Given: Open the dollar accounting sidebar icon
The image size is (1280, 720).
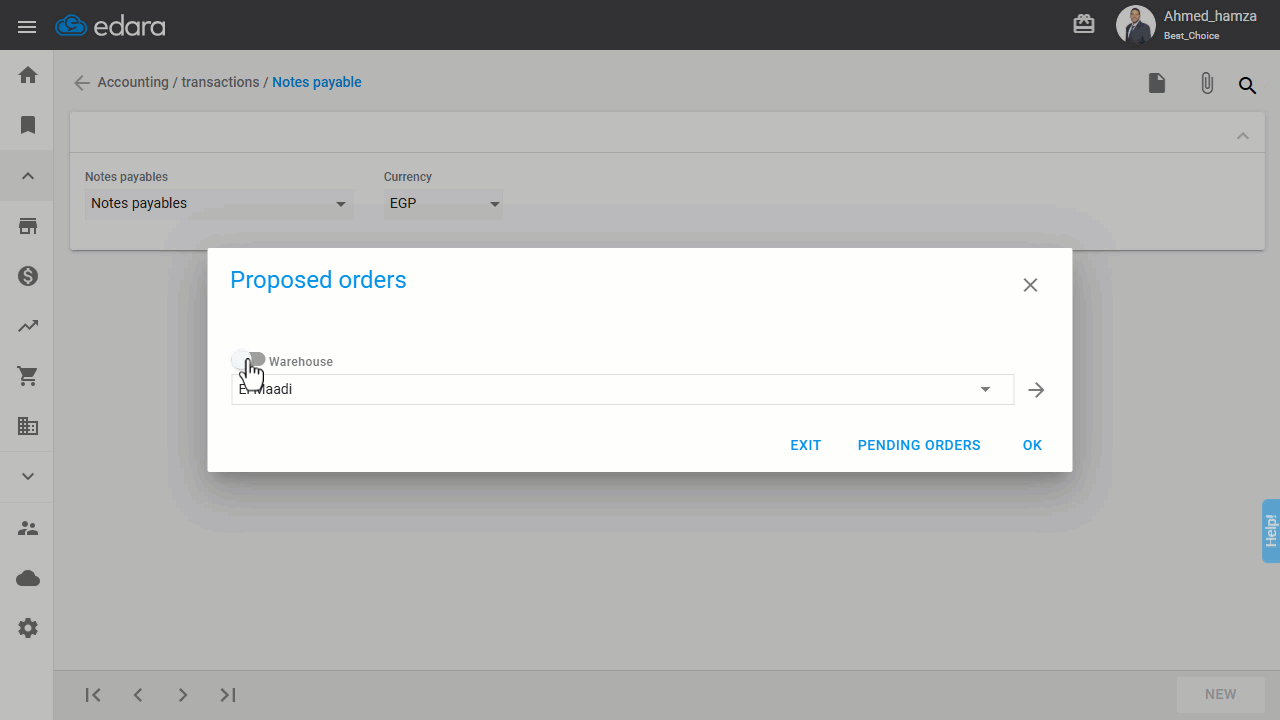Looking at the screenshot, I should click(28, 276).
